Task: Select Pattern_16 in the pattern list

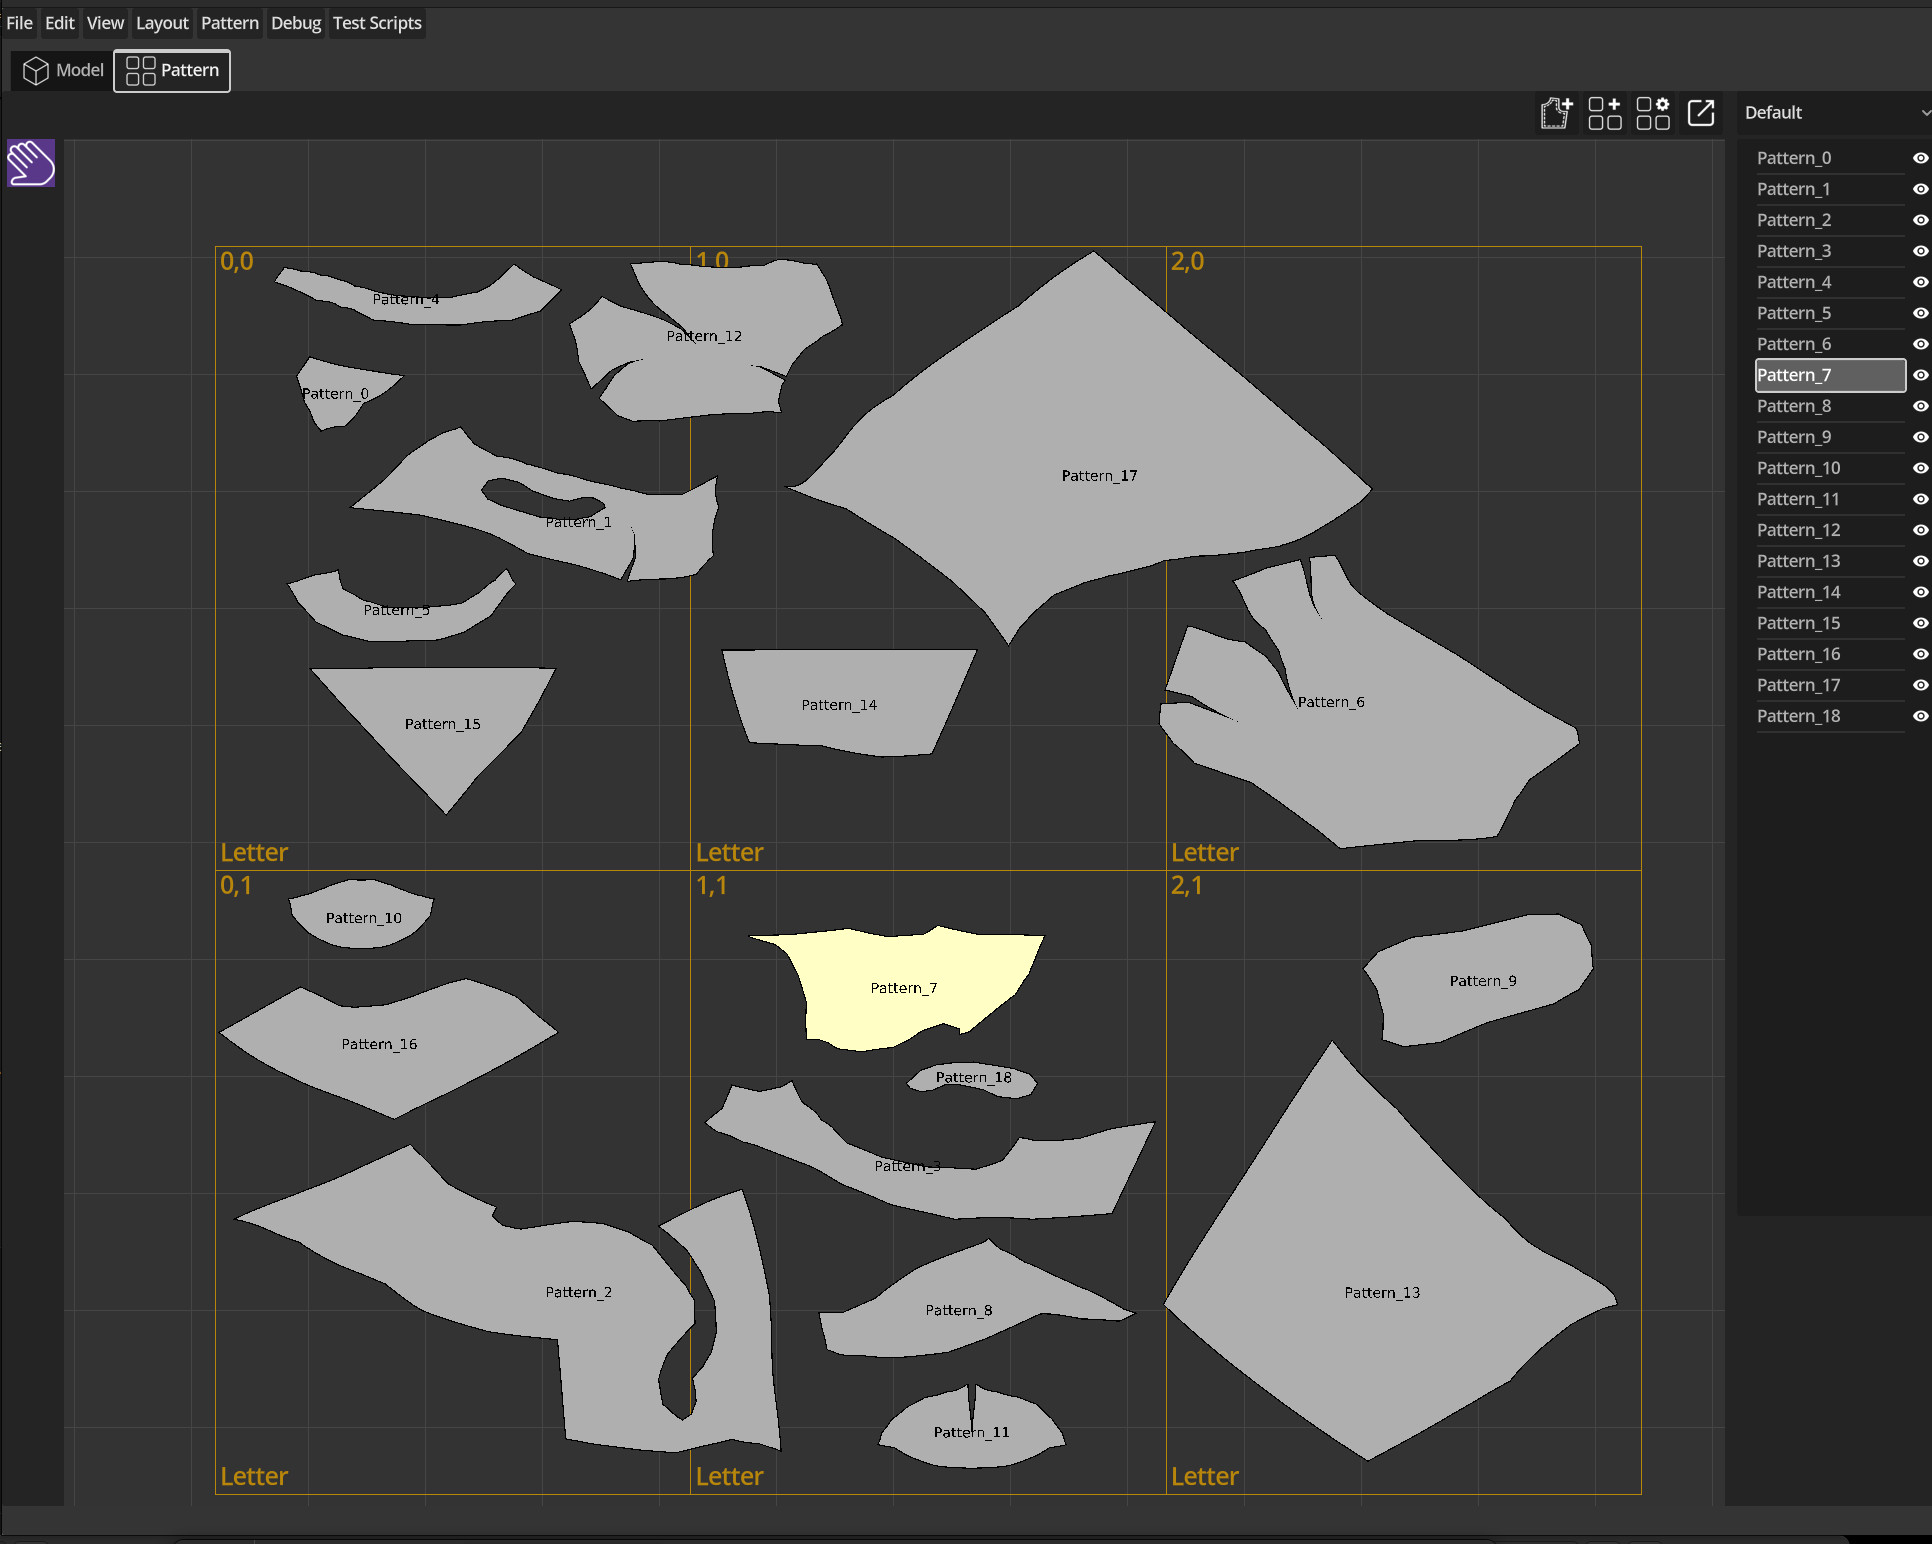Action: (1830, 654)
